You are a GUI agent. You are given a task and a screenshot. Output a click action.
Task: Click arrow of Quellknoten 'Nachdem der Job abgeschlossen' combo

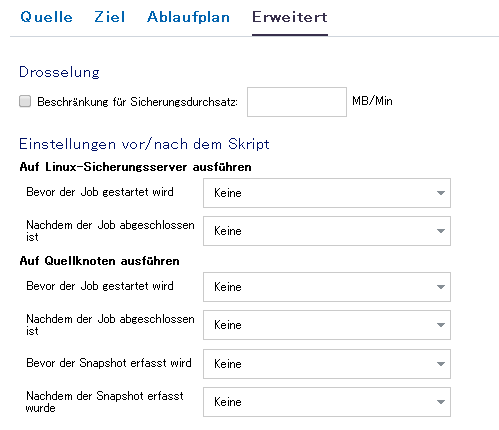pyautogui.click(x=441, y=325)
